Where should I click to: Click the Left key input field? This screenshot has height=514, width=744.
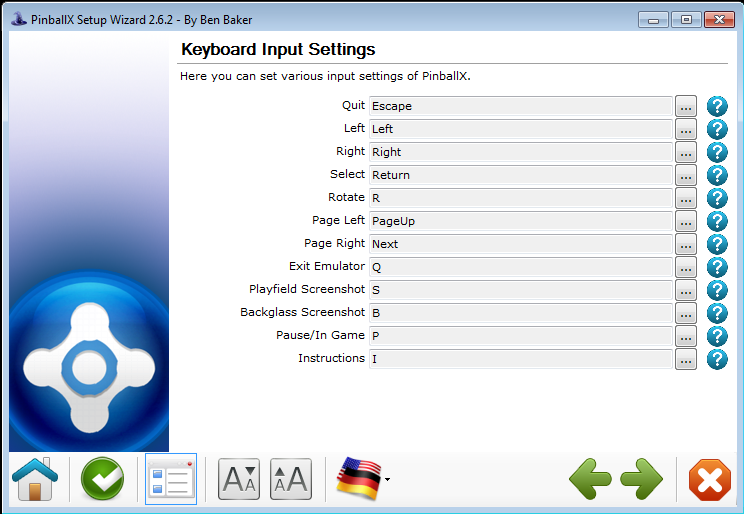pos(521,129)
